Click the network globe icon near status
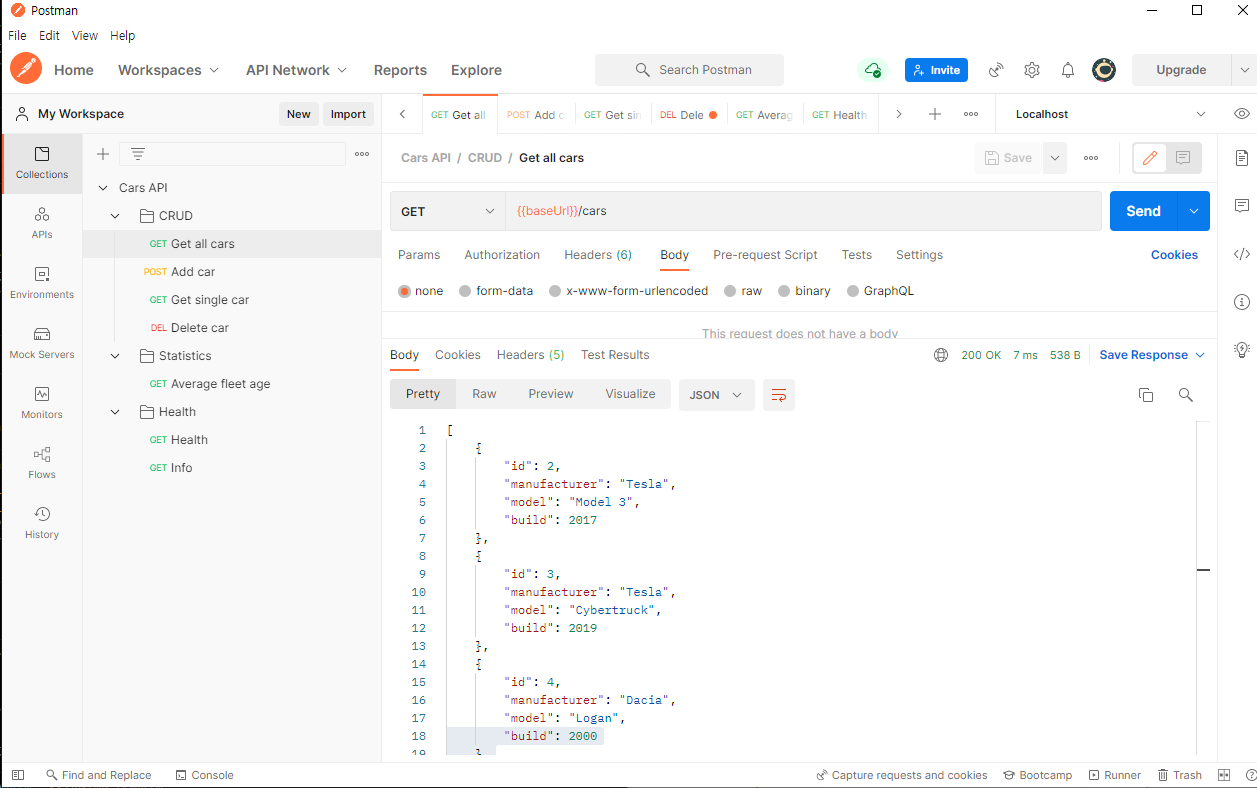The image size is (1257, 788). [x=941, y=355]
